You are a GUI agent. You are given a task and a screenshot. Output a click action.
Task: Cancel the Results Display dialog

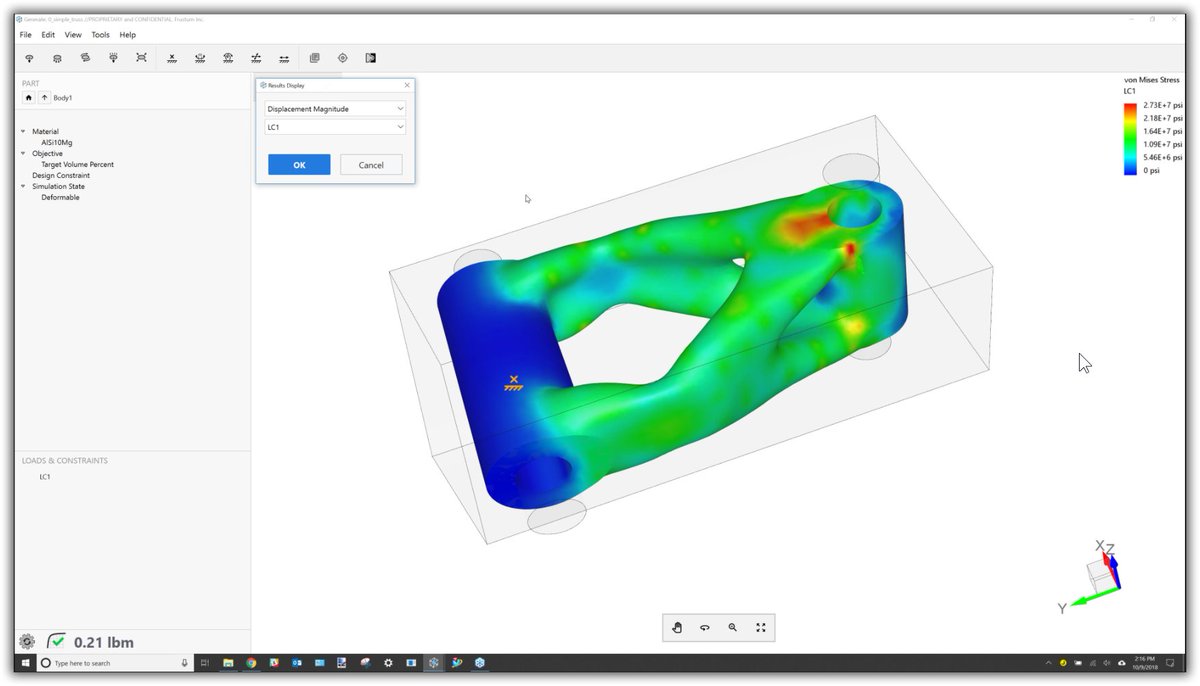(370, 164)
